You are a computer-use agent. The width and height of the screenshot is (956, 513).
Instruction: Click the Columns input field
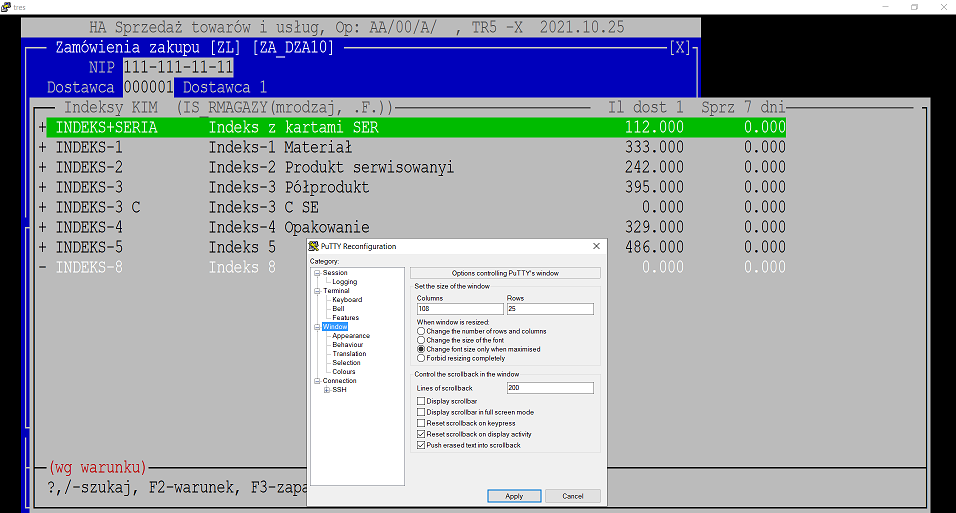coord(460,309)
